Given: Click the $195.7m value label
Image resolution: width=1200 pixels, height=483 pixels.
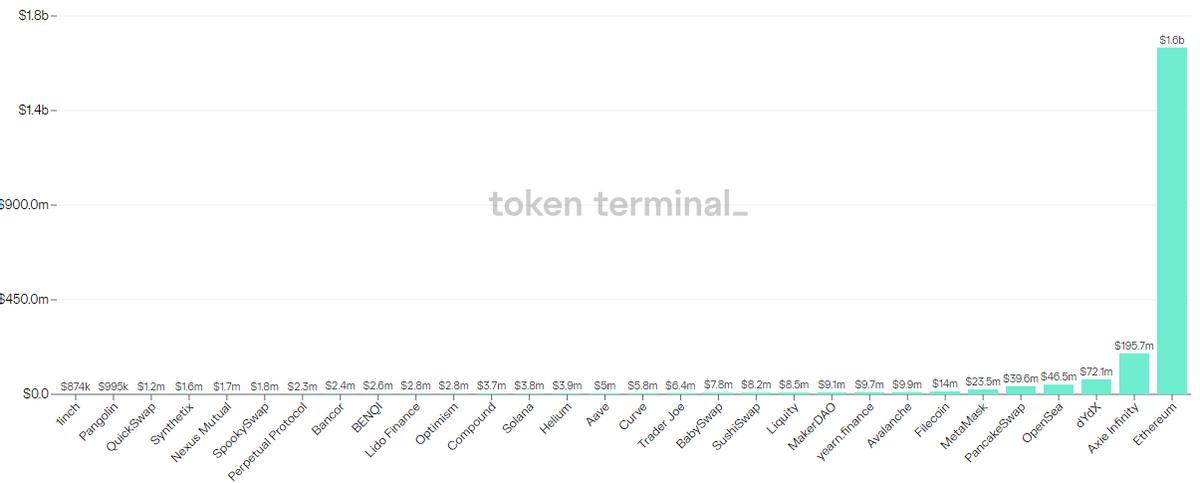Looking at the screenshot, I should click(x=1133, y=344).
